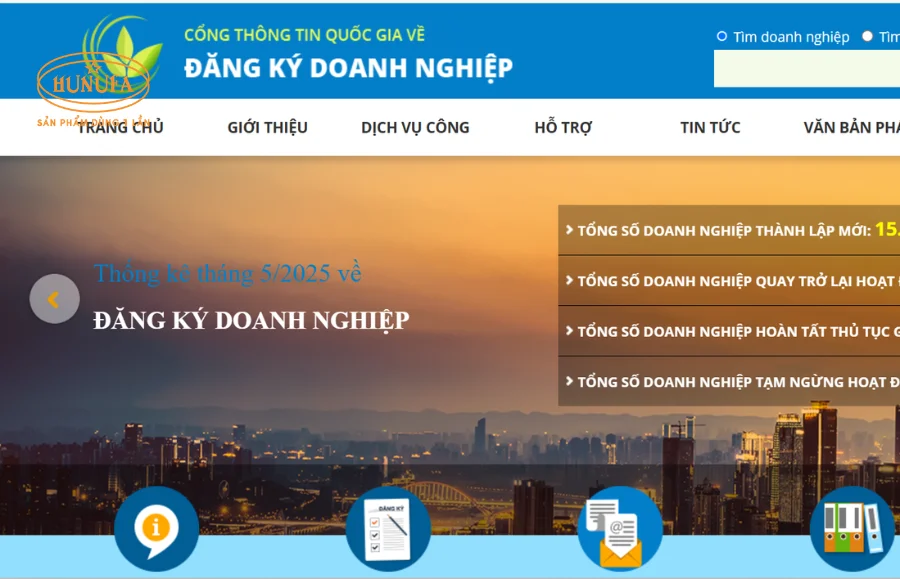
Task: Click the information speech-bubble icon
Action: (x=157, y=529)
